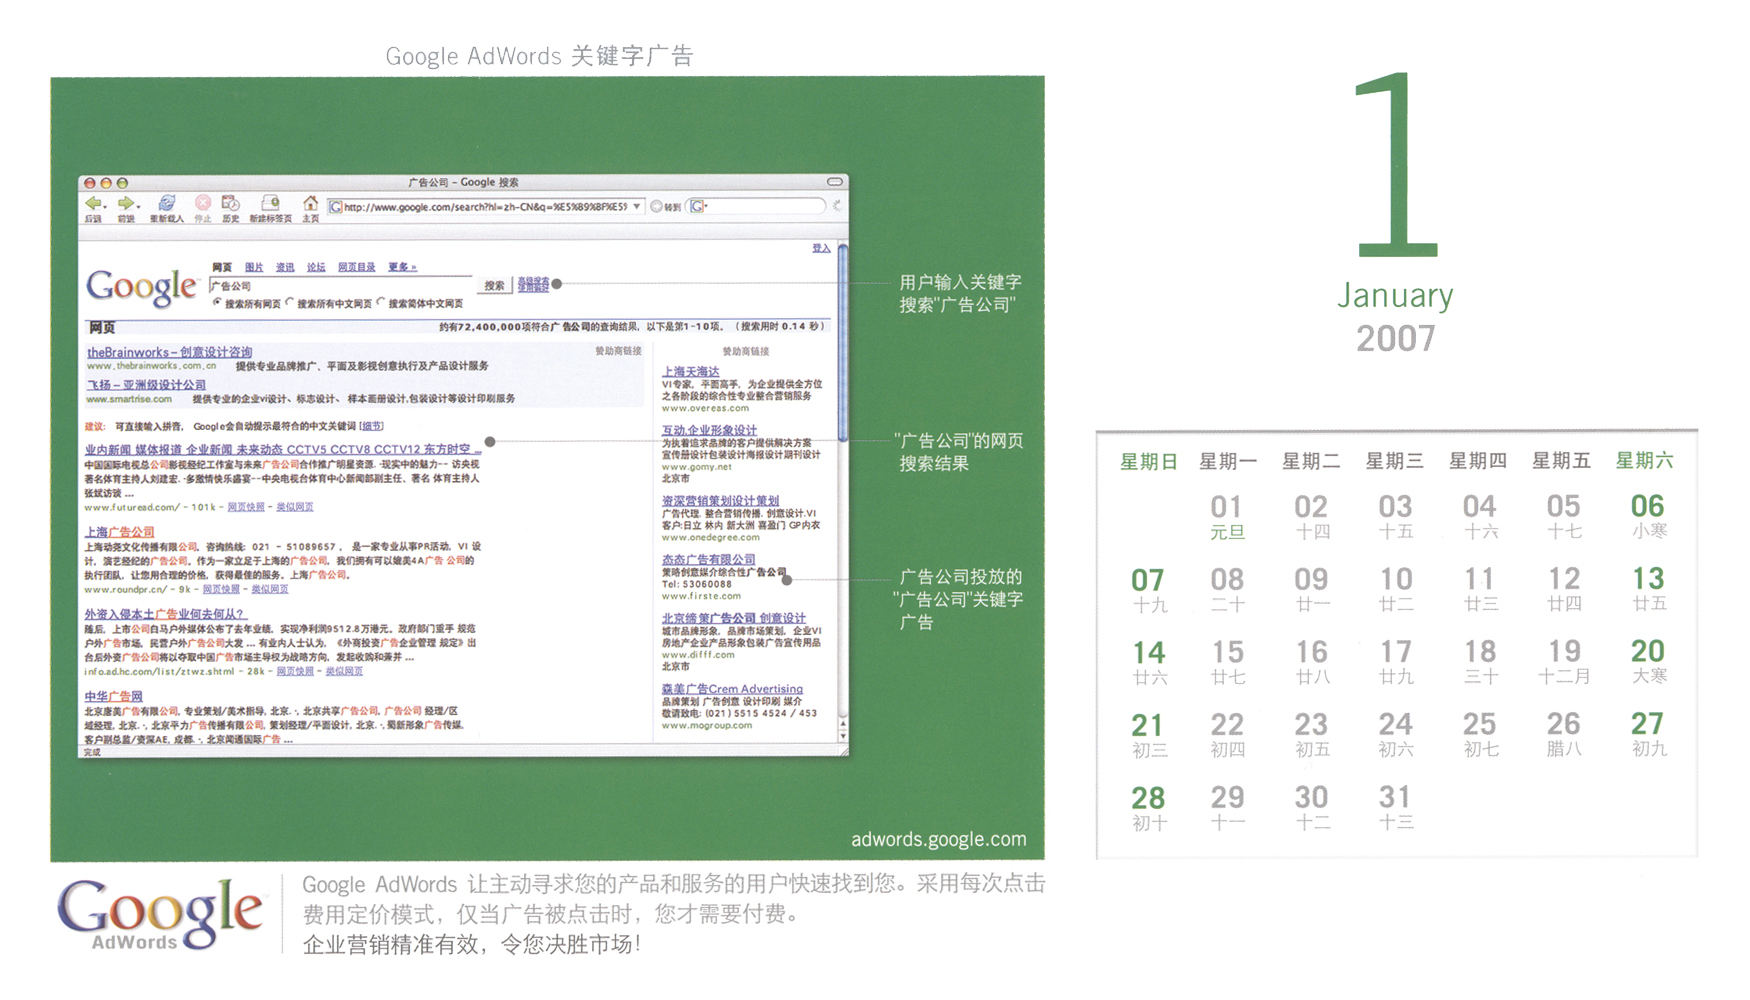Click the 细节 link in the suggestion line
Screen dimensions: 1750x1000
click(371, 426)
